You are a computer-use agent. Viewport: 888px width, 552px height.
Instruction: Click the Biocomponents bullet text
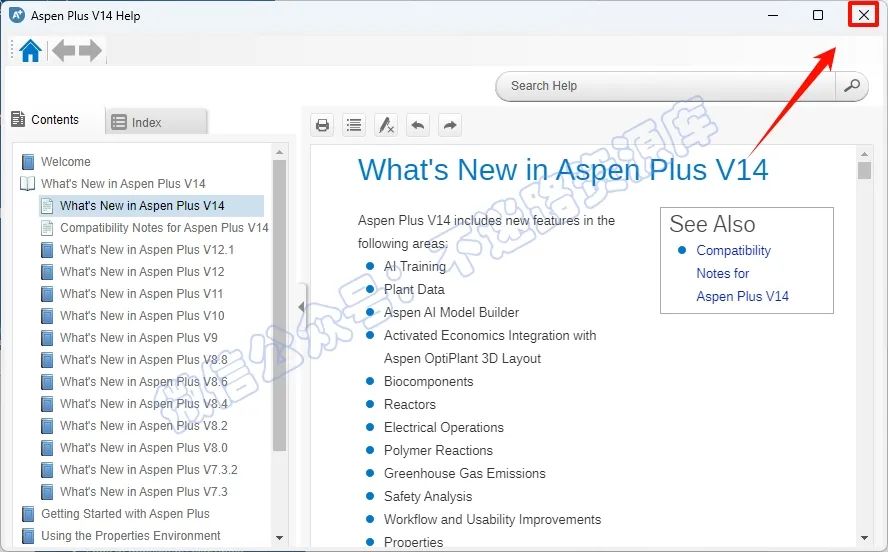click(428, 382)
